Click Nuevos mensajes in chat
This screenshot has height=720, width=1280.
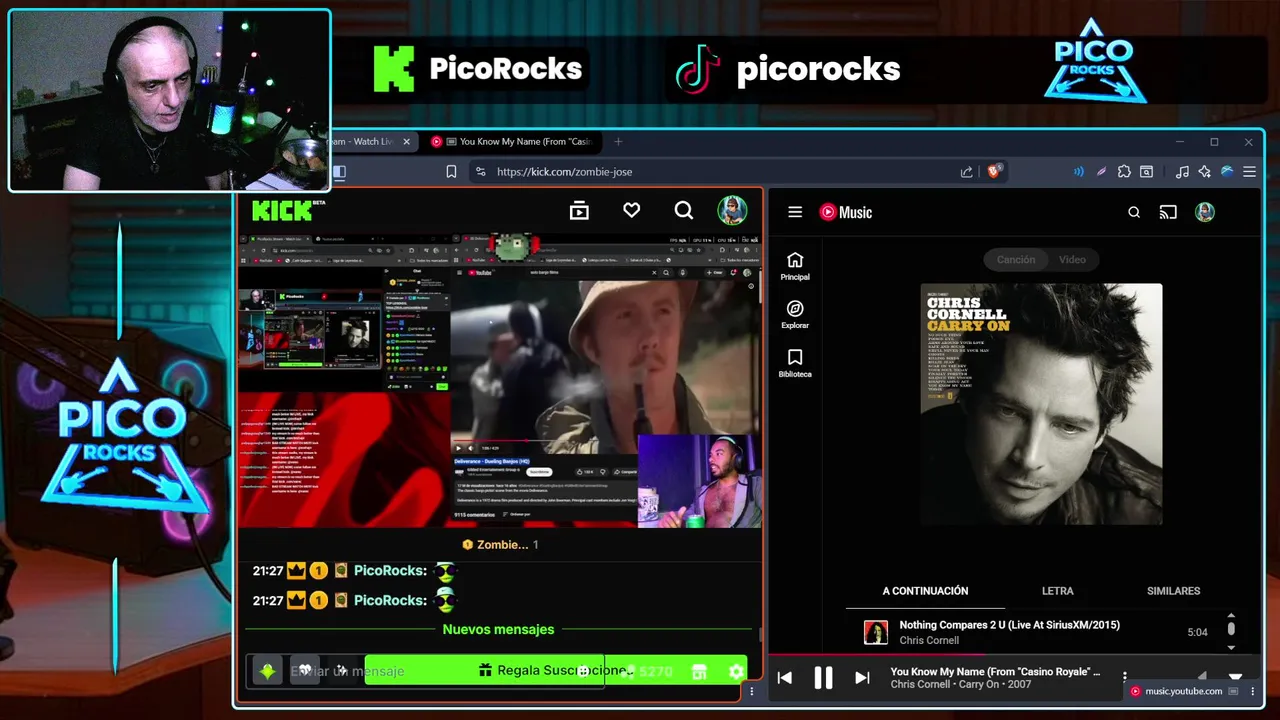pos(498,629)
